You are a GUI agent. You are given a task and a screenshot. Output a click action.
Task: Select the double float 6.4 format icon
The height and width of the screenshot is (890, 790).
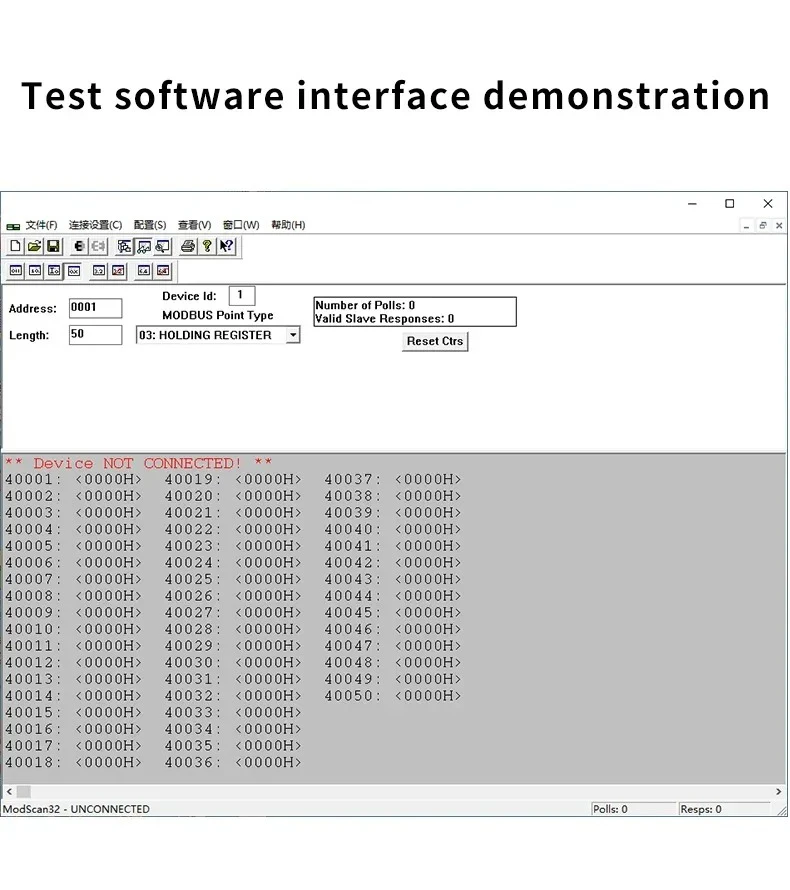tap(144, 271)
